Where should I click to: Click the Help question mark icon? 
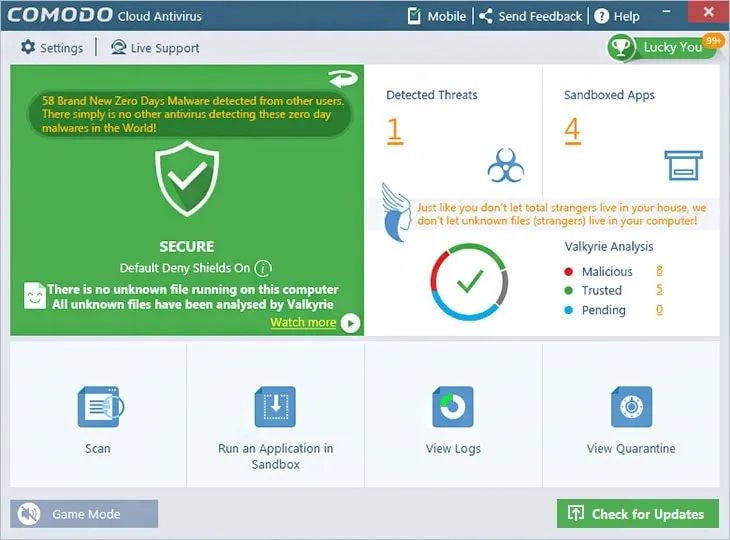[601, 16]
